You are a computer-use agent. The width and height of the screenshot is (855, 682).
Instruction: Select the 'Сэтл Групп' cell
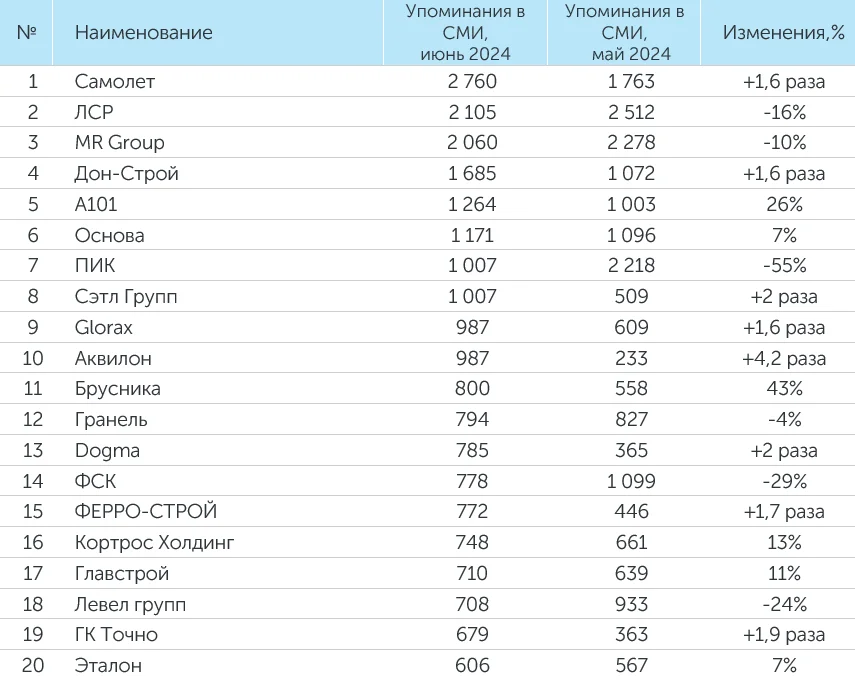pos(127,297)
